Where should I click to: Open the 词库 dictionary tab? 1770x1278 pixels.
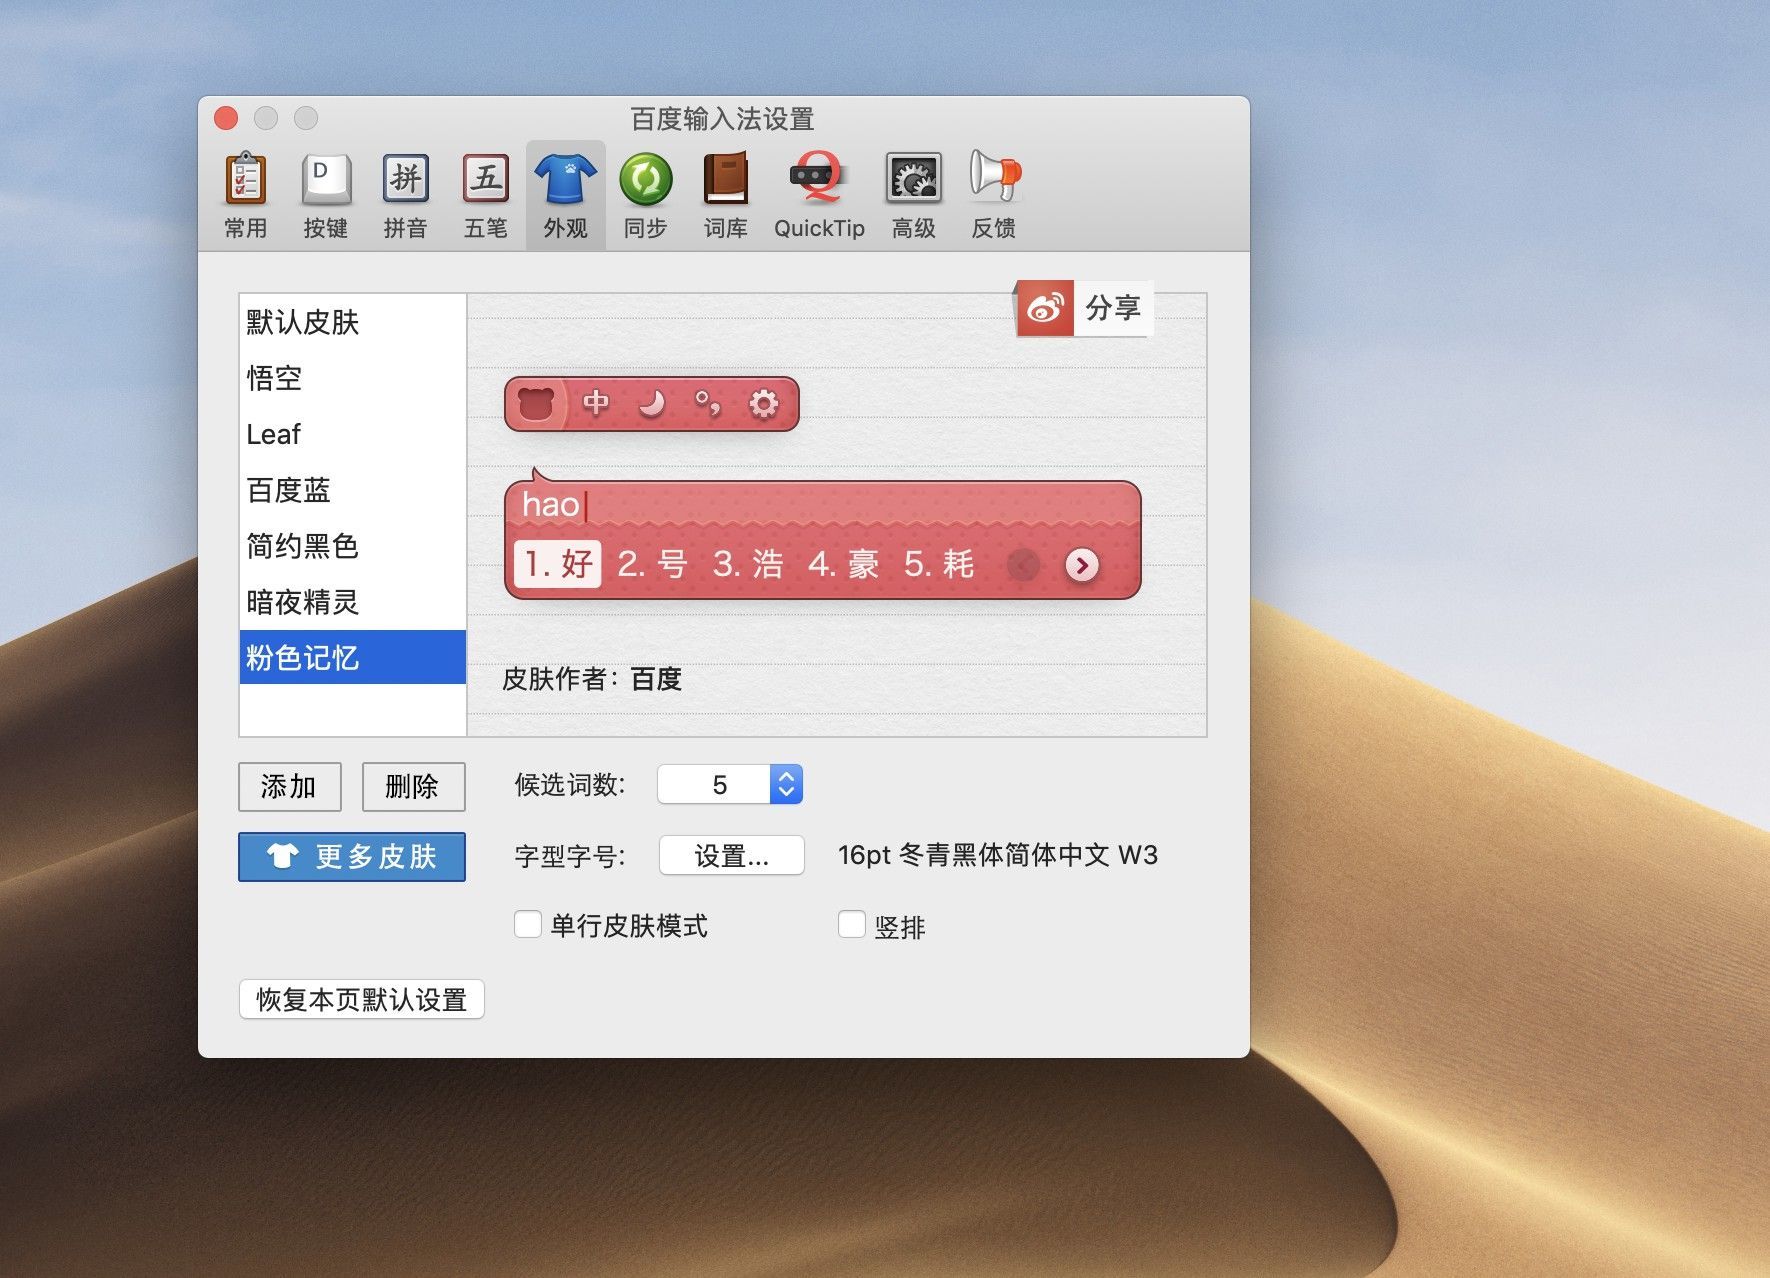click(726, 196)
